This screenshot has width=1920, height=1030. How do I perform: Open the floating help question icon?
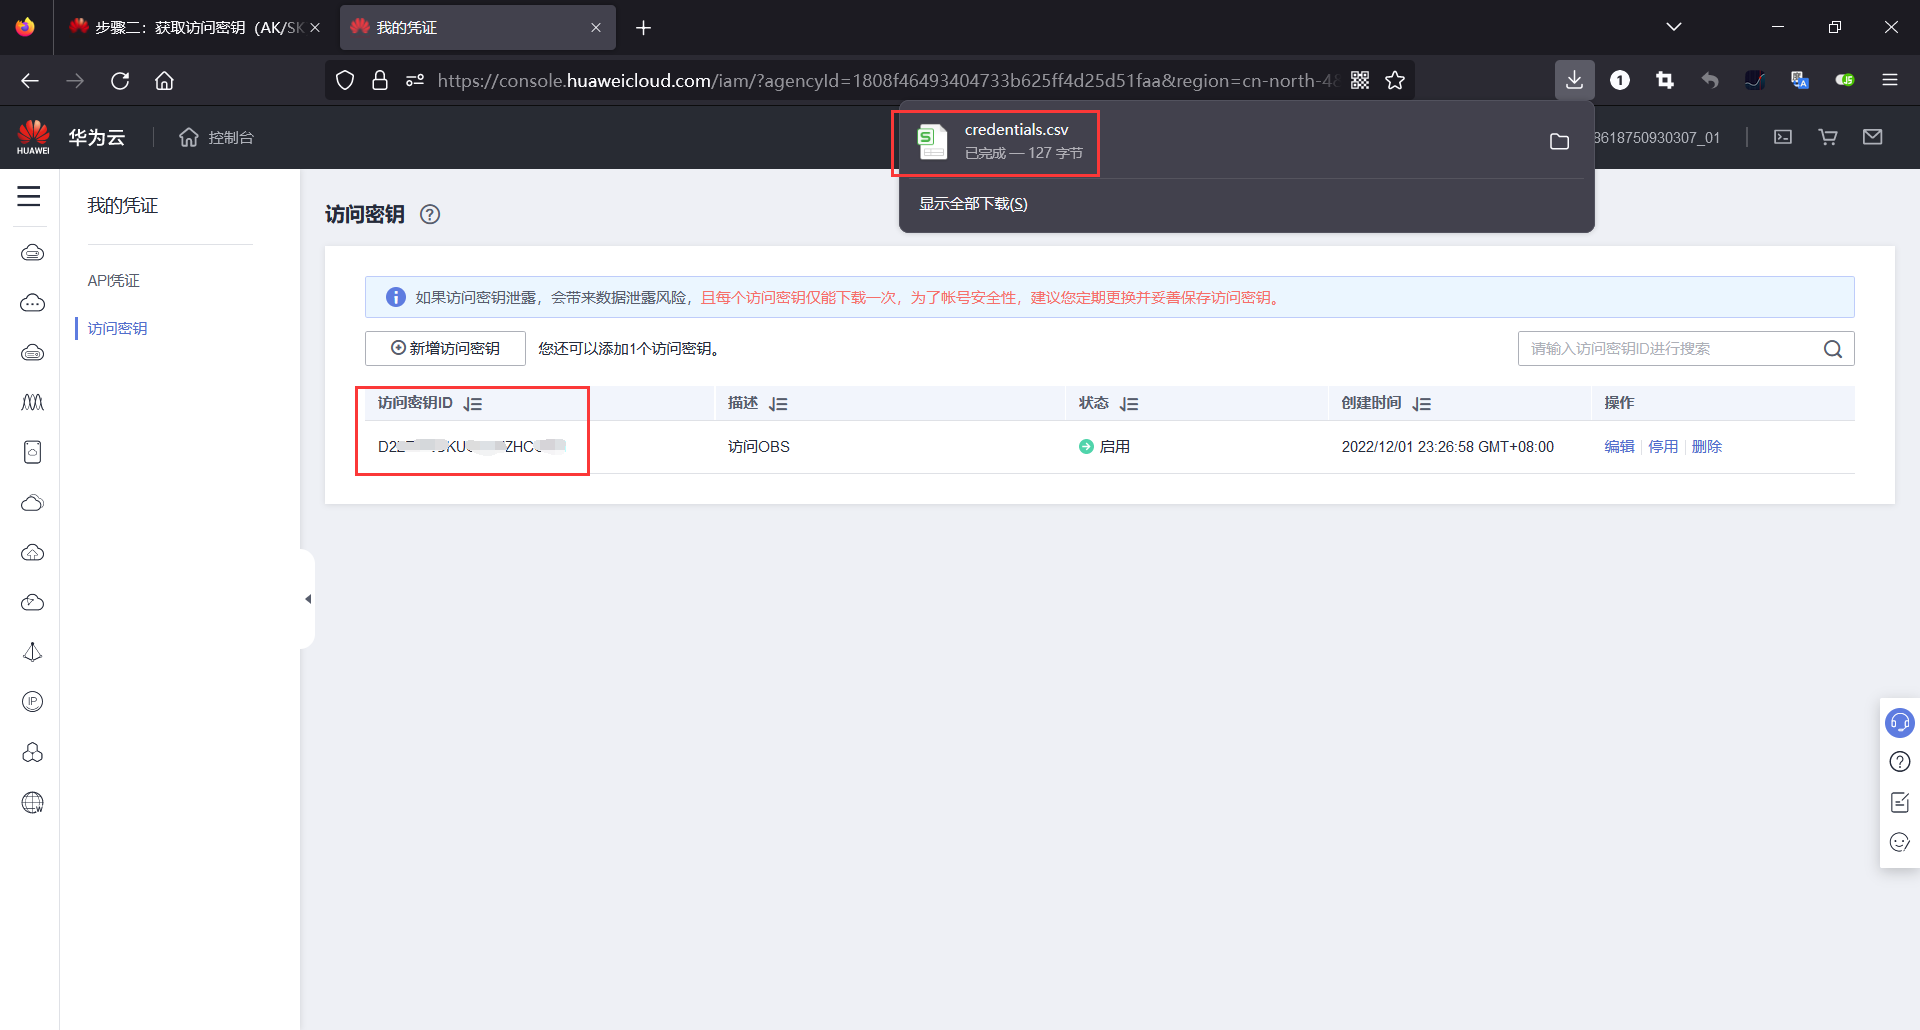[x=1900, y=762]
